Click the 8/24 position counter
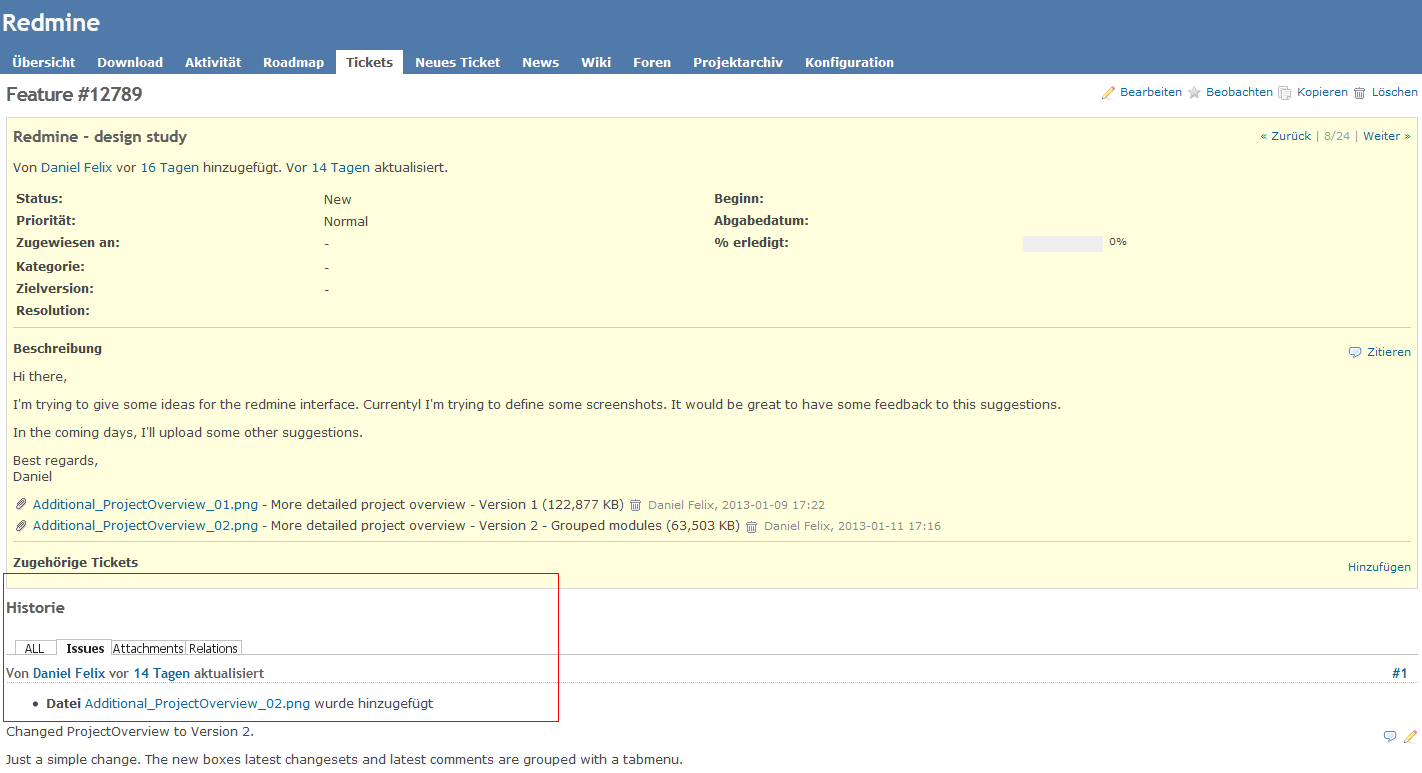Screen dimensions: 1422x773 [x=1337, y=136]
